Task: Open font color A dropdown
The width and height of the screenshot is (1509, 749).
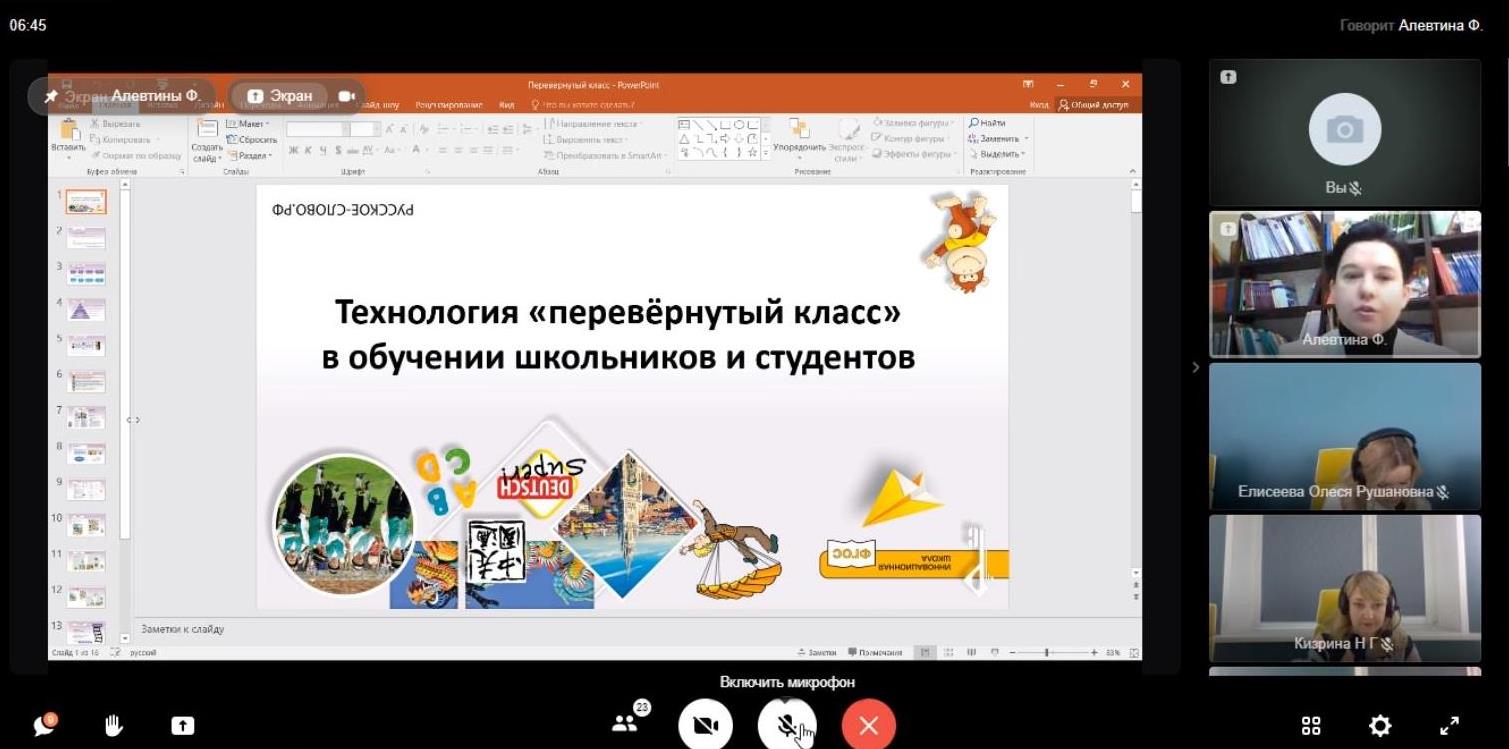Action: [419, 150]
